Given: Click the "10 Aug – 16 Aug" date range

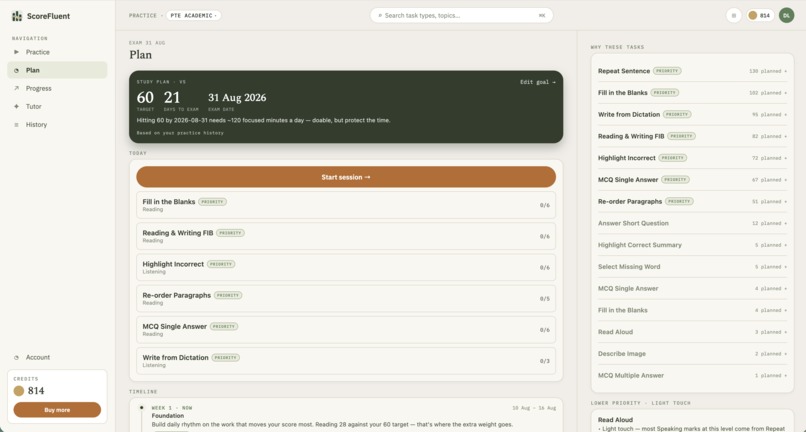Looking at the screenshot, I should tap(534, 408).
